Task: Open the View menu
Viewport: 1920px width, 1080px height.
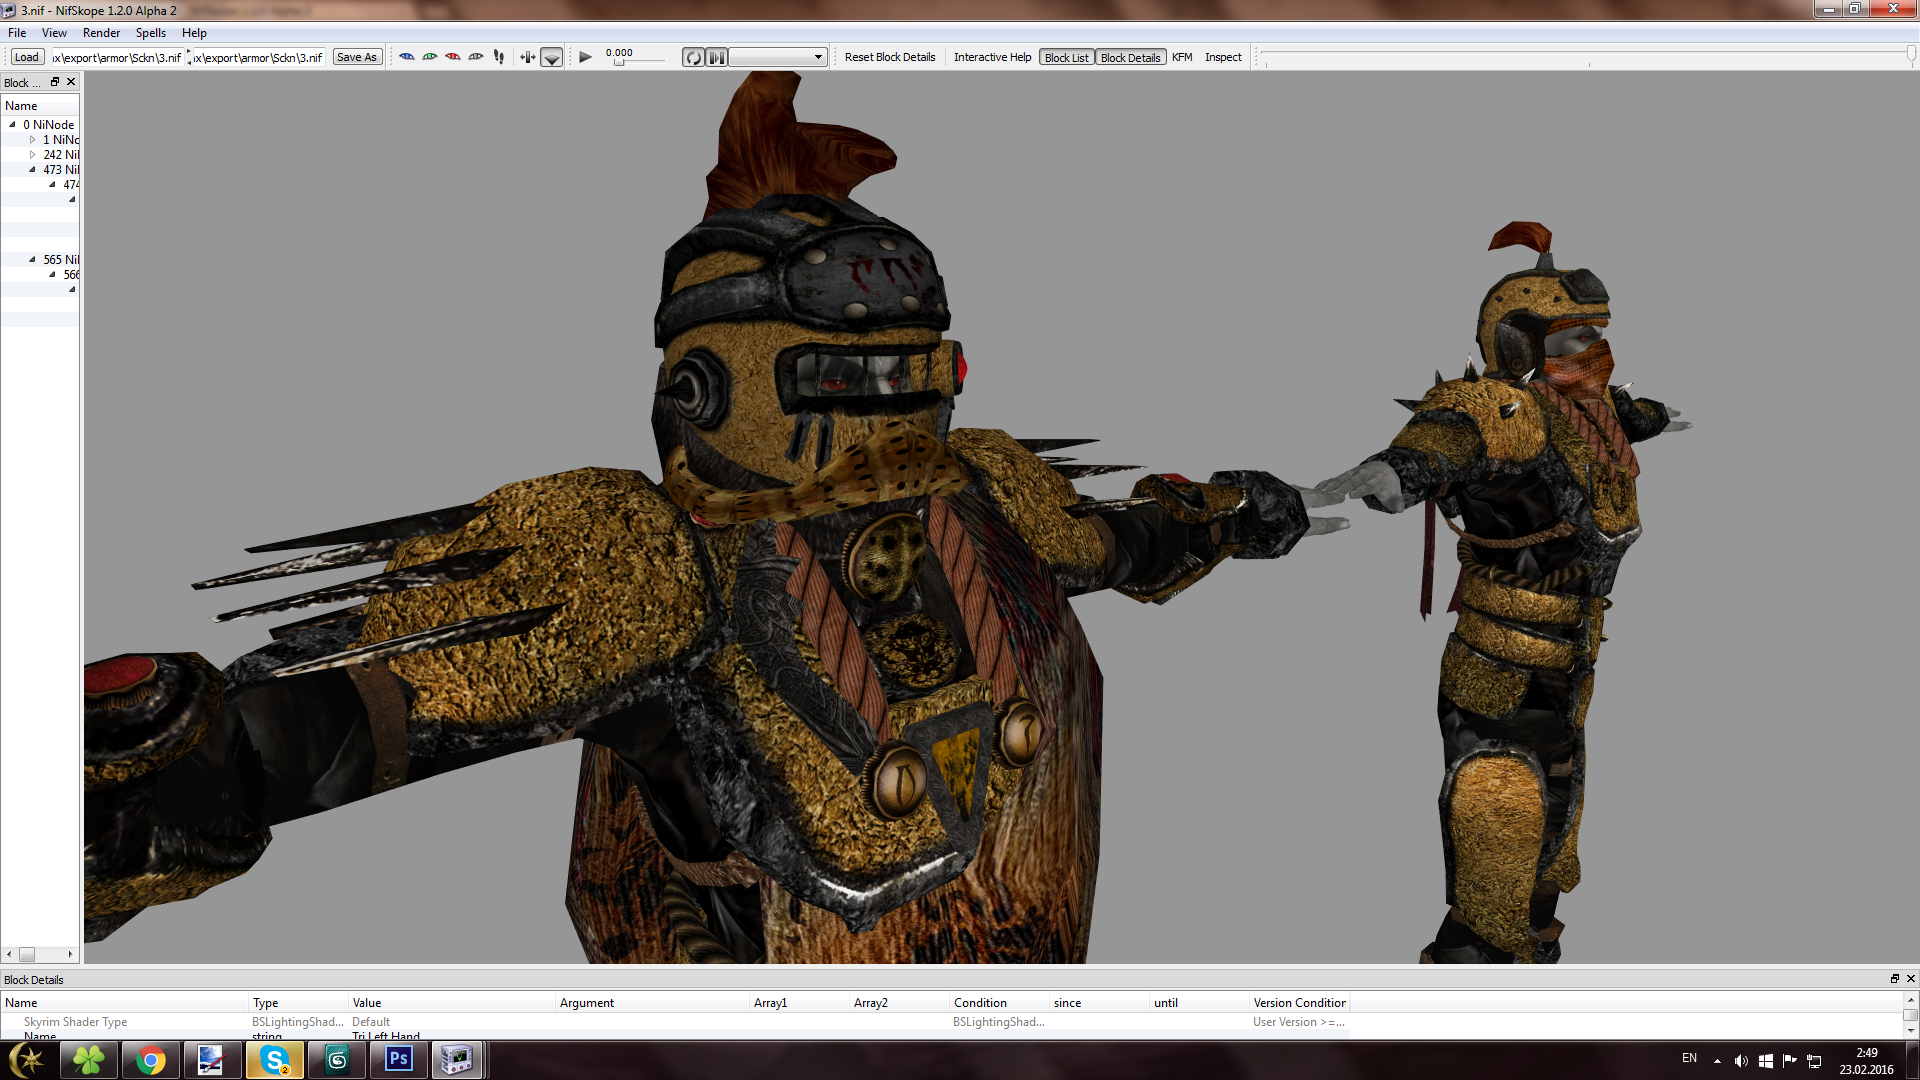Action: 54,33
